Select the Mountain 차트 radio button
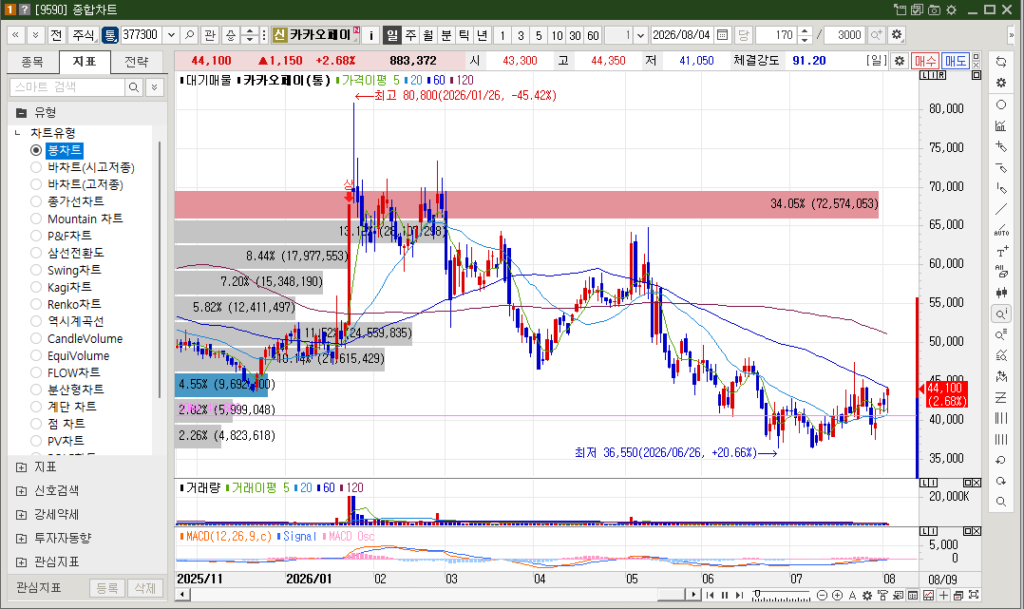 coord(36,219)
